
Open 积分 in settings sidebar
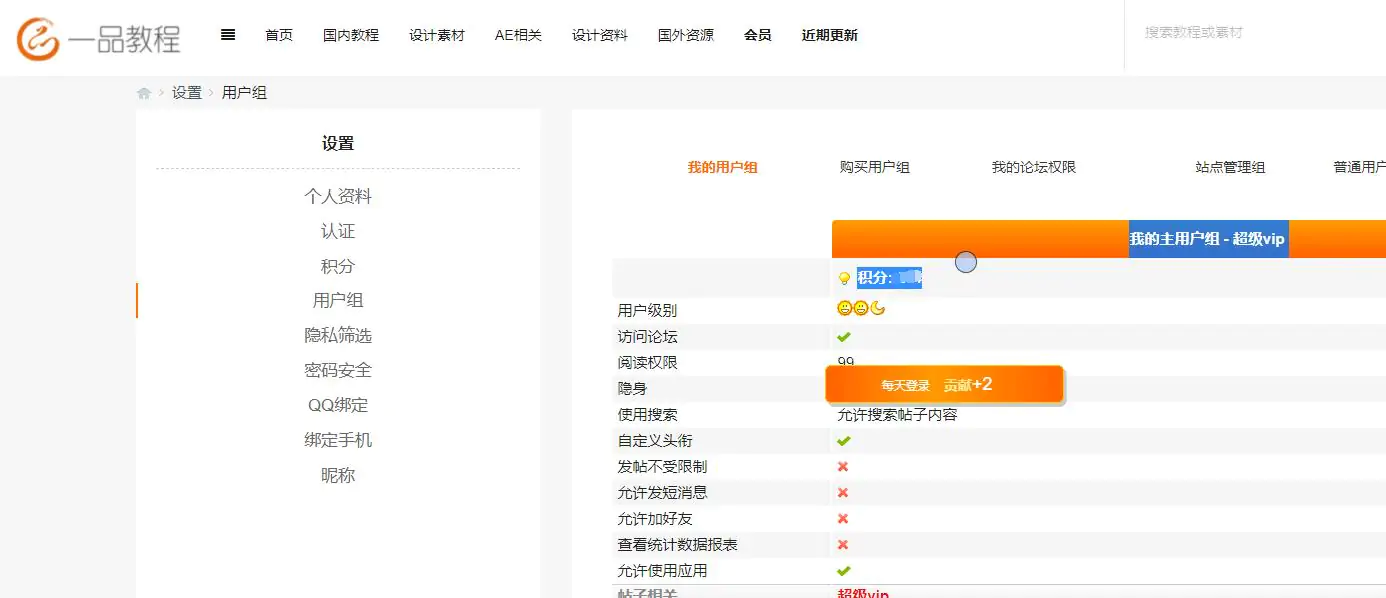pos(338,266)
